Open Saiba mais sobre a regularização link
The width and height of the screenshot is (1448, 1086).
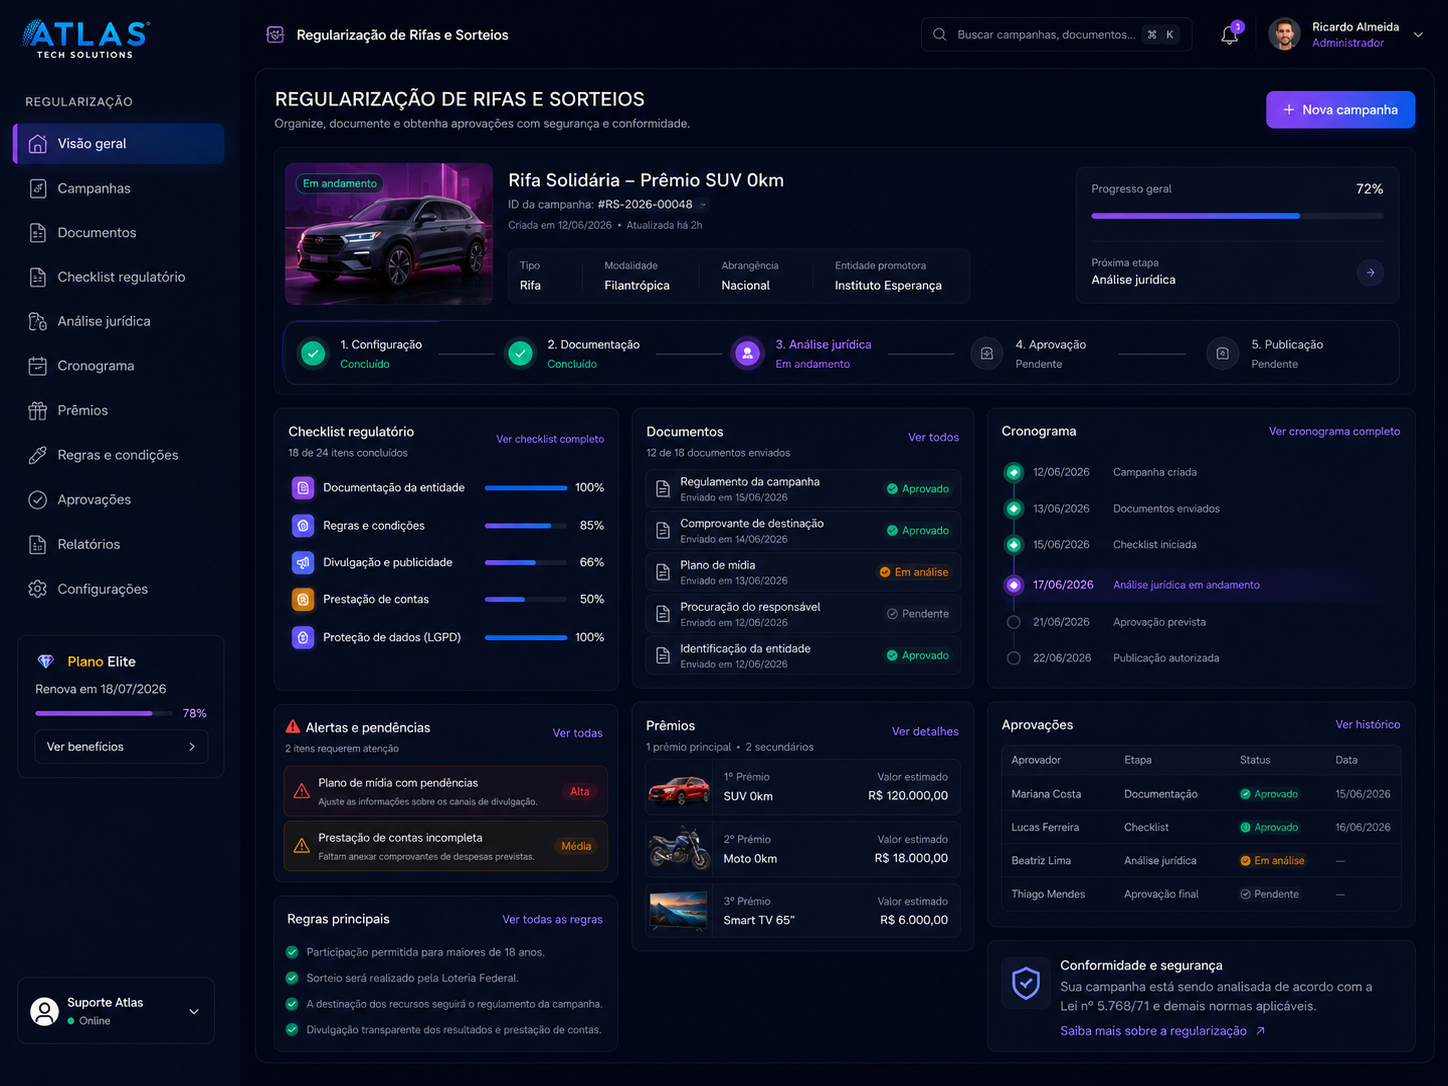click(1162, 1031)
